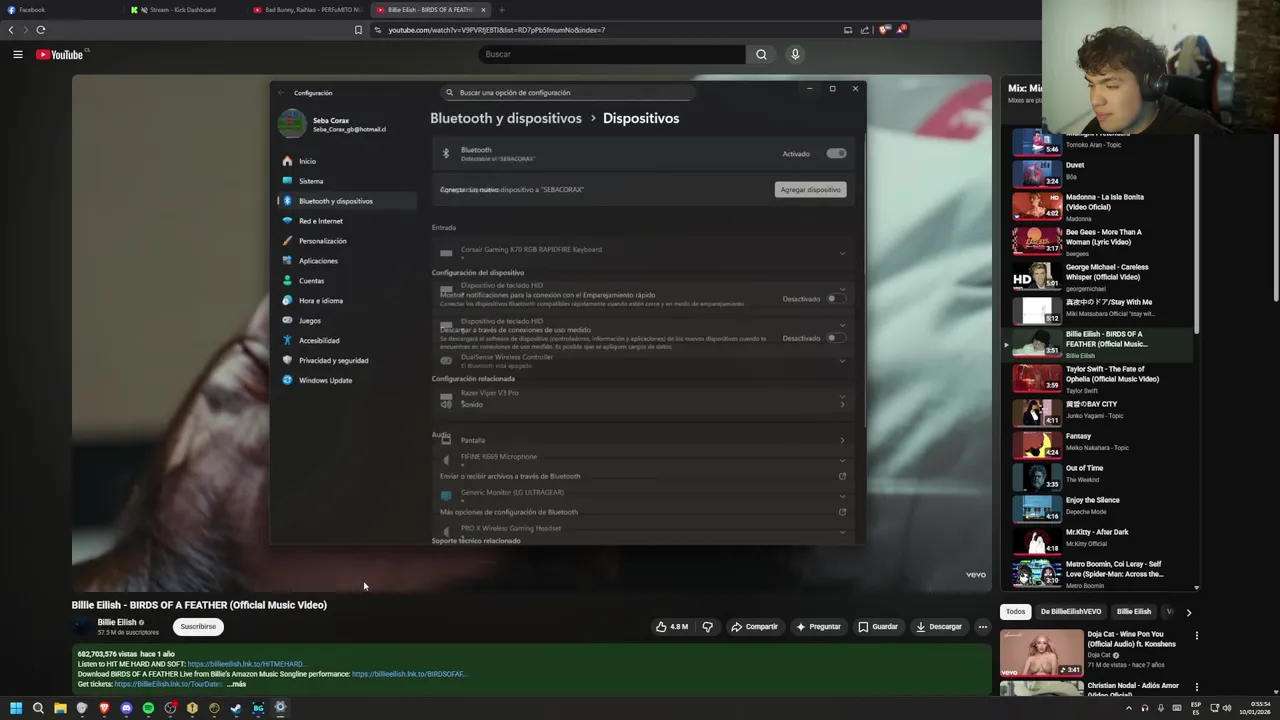Click the 'Agregar dispositivo' button
This screenshot has width=1280, height=720.
[x=810, y=189]
